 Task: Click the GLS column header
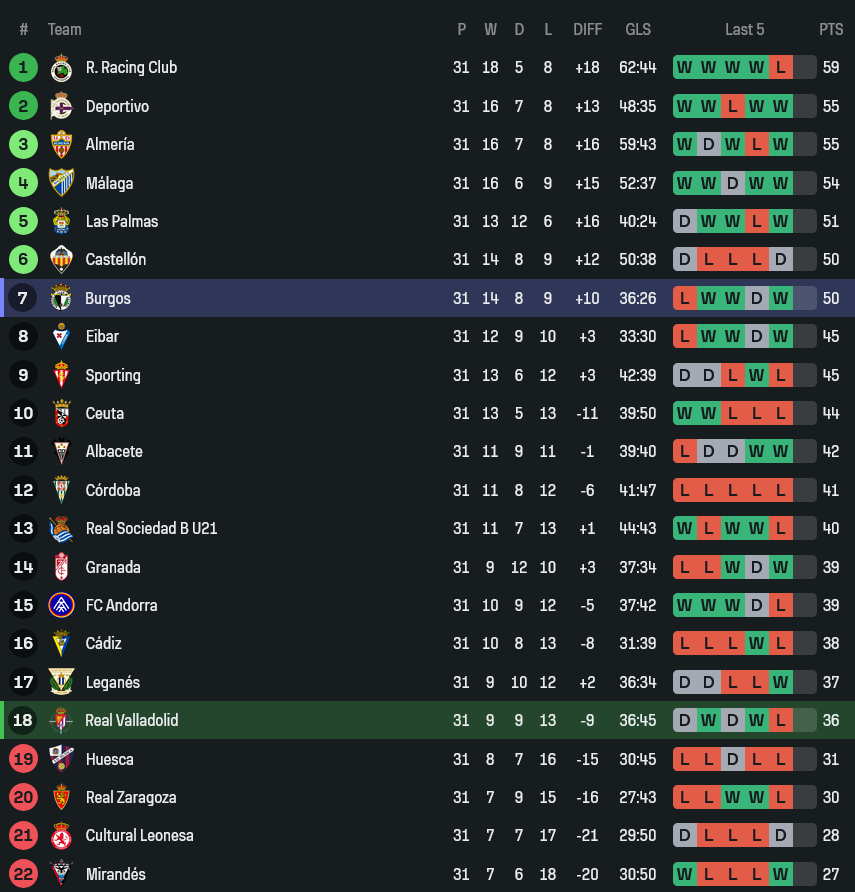tap(638, 29)
